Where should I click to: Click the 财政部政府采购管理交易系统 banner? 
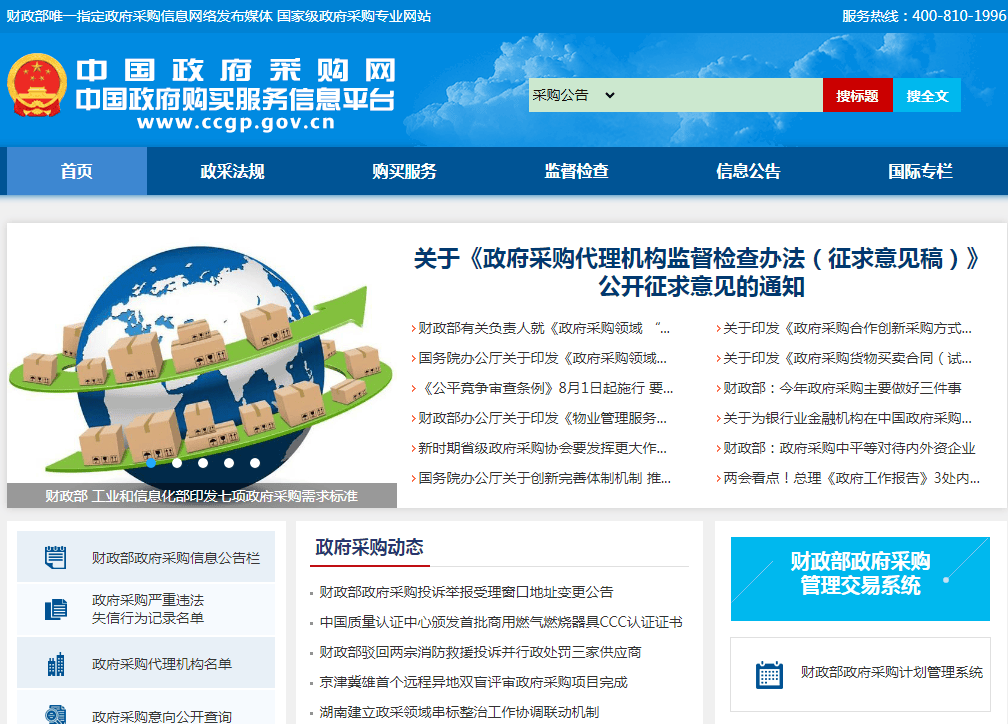860,579
